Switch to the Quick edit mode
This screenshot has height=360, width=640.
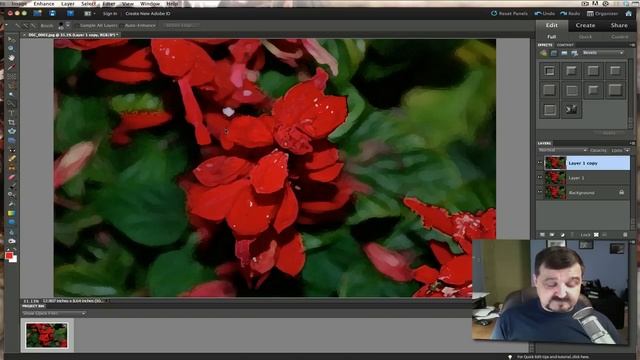[x=585, y=37]
